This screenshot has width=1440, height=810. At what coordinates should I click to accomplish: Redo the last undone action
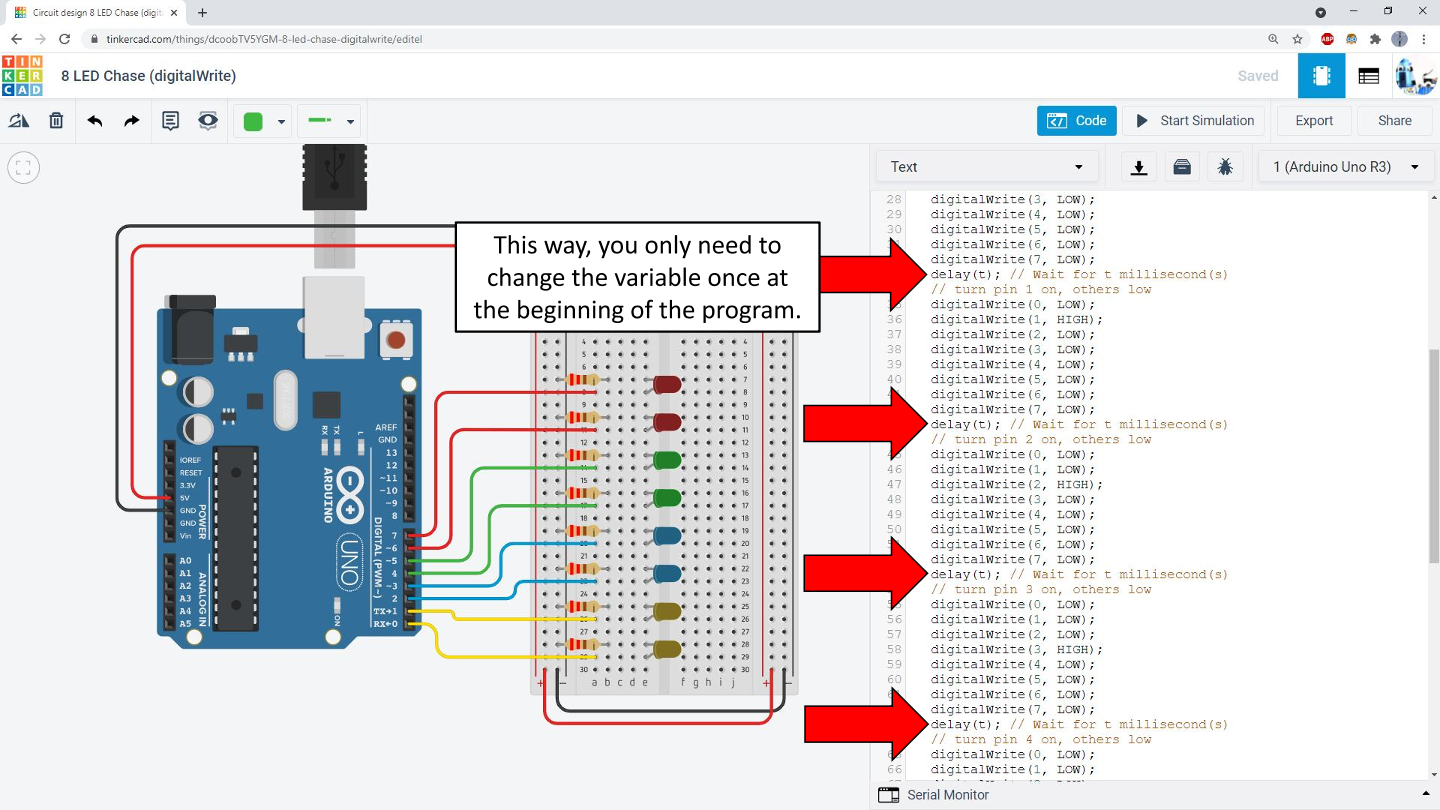click(x=132, y=121)
